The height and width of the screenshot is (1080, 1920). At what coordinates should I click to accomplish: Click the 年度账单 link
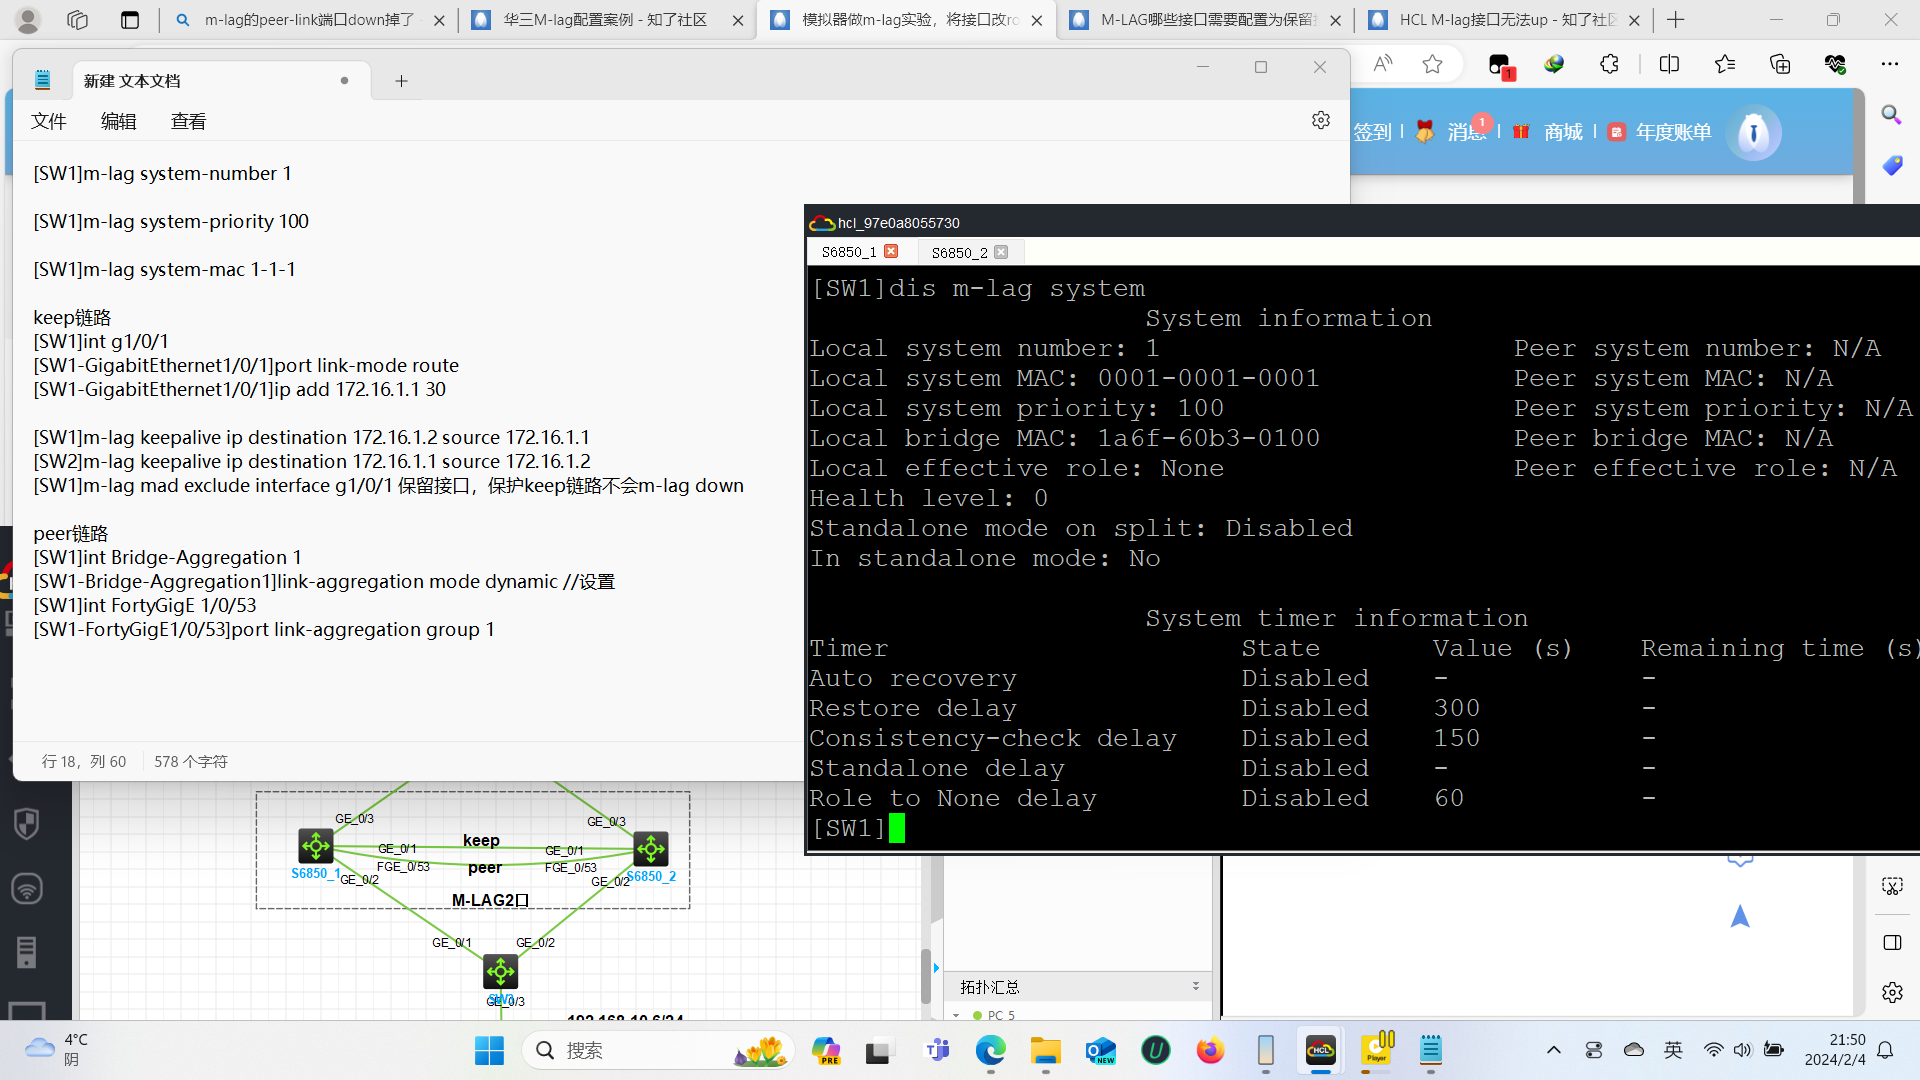coord(1673,132)
